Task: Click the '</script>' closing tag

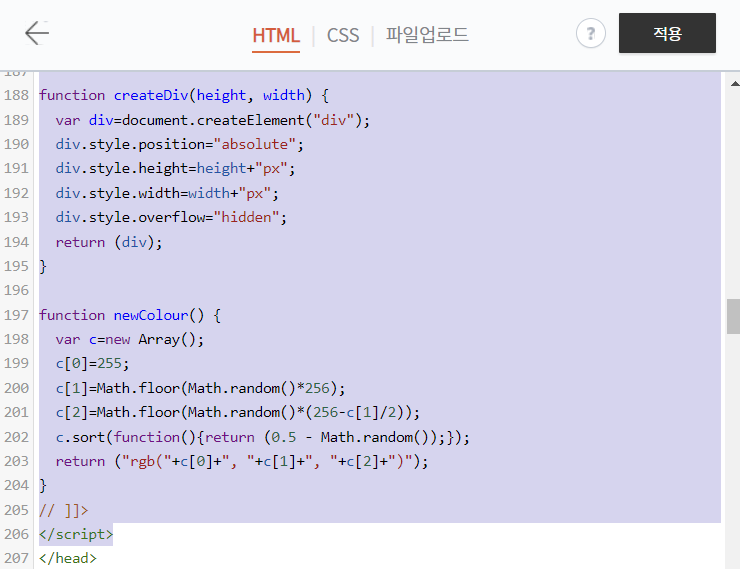Action: coord(76,535)
